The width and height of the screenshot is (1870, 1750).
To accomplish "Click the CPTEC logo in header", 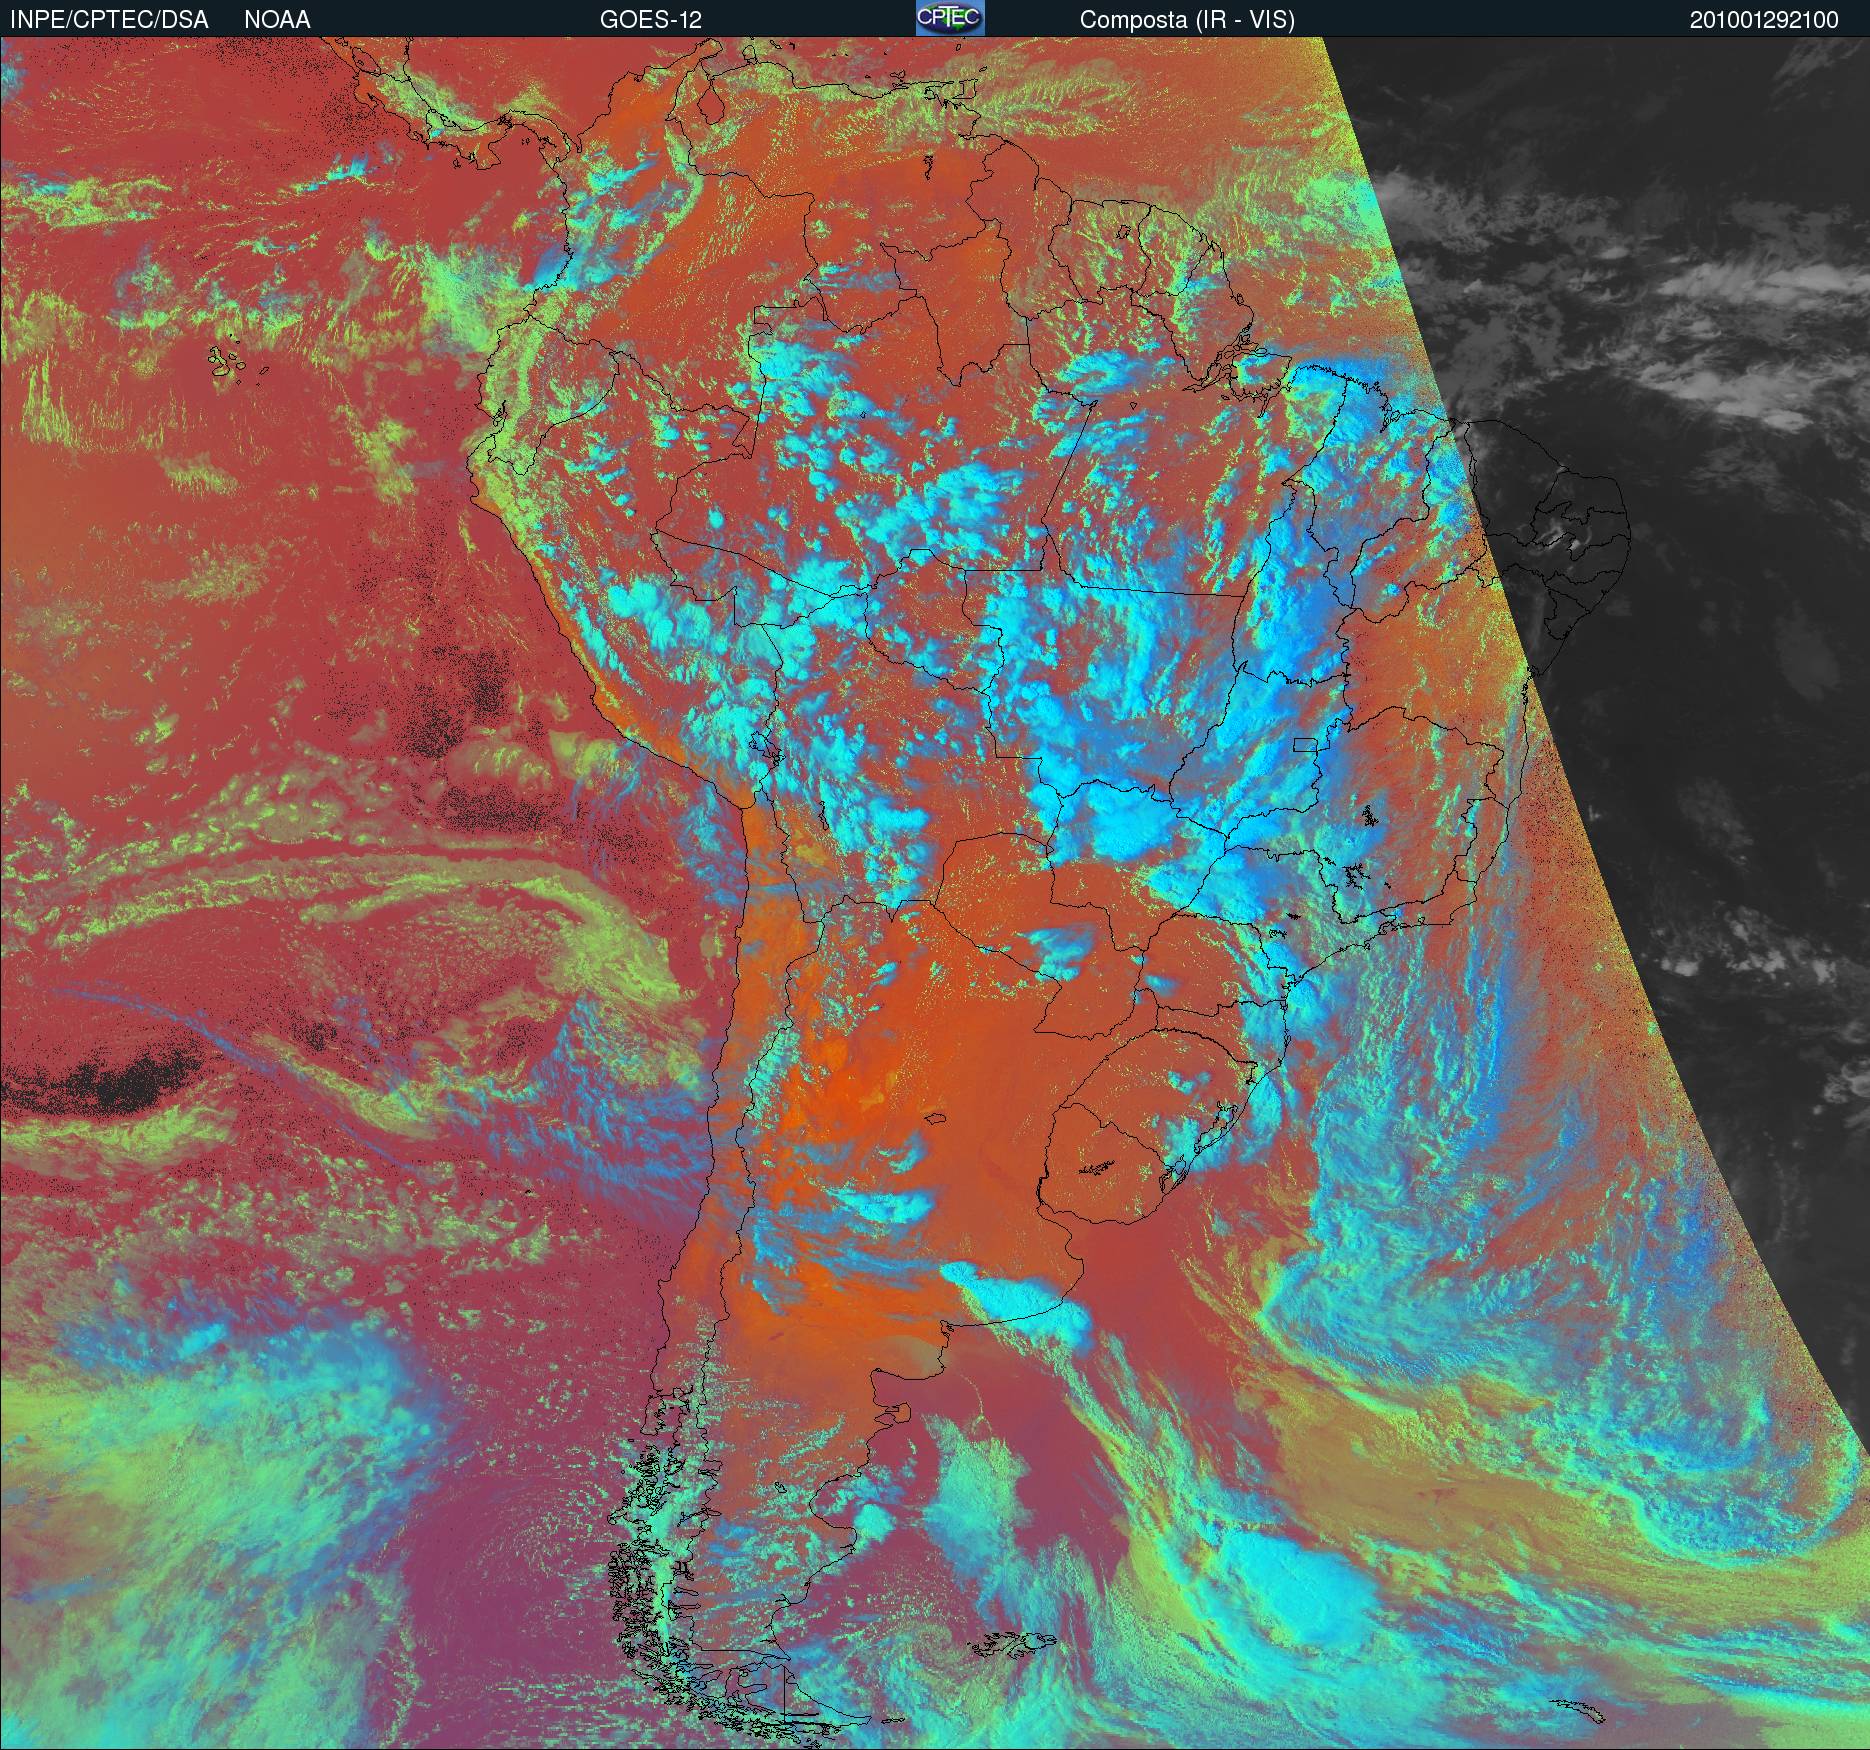I will (950, 18).
